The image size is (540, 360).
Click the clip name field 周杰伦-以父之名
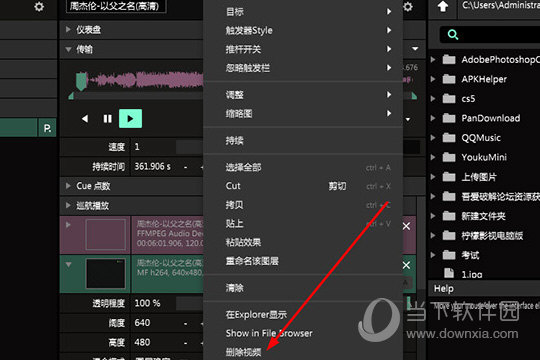click(116, 6)
